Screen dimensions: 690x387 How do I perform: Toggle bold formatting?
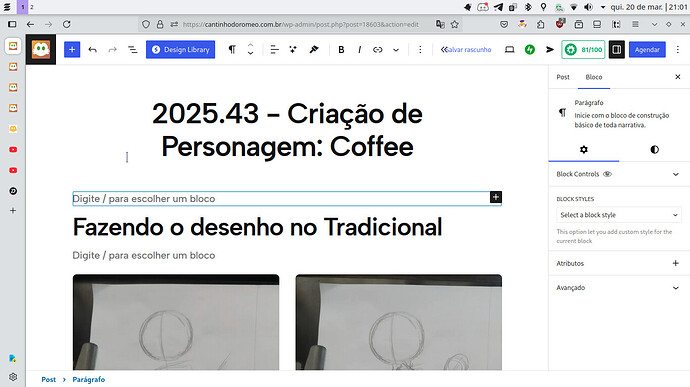coord(341,50)
